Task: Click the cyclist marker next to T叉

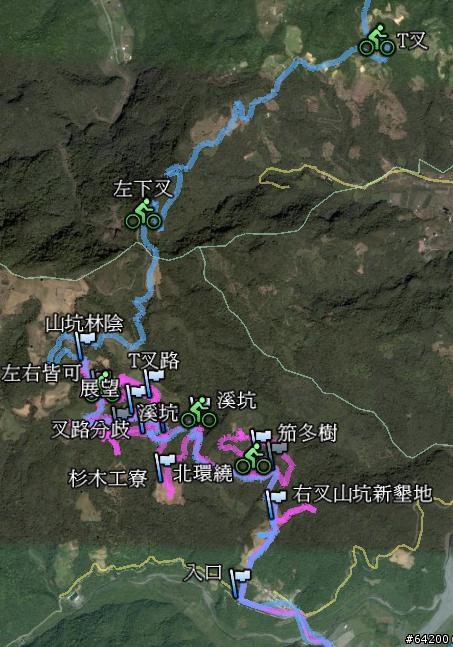Action: (x=376, y=40)
